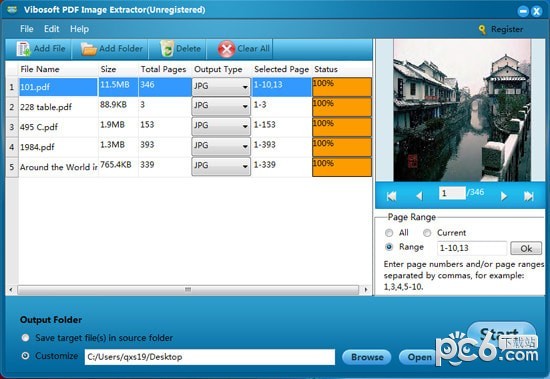This screenshot has height=379, width=550.
Task: Click the Open output folder button
Action: [420, 357]
